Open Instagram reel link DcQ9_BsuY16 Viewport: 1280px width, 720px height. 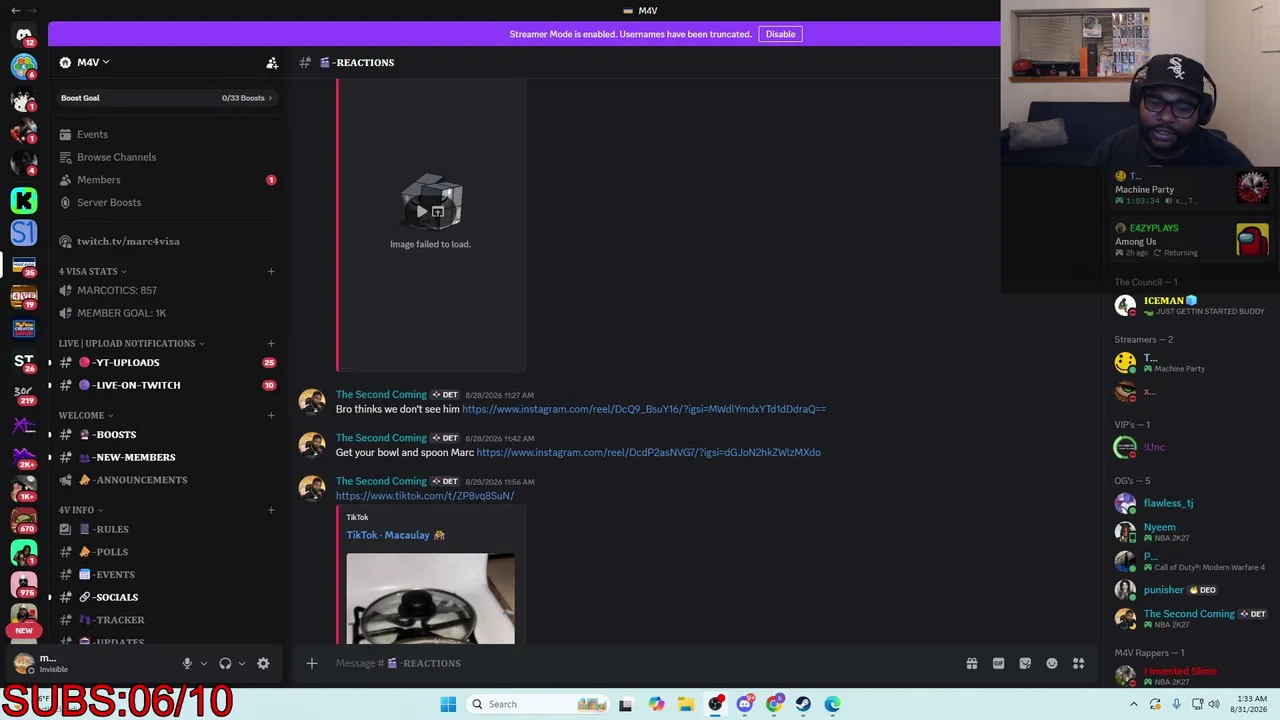pos(644,409)
